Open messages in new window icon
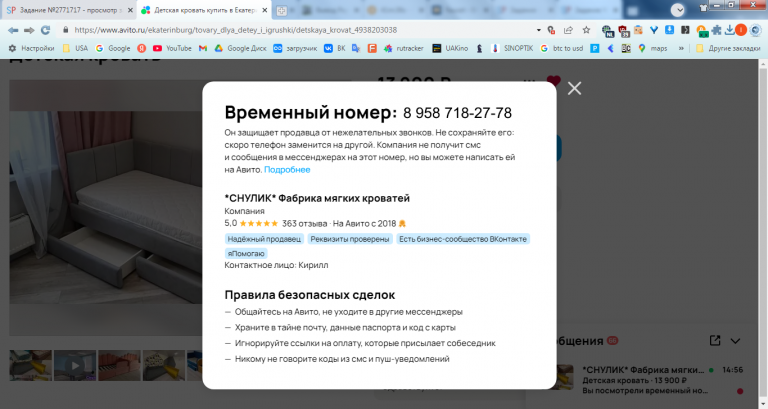The width and height of the screenshot is (768, 409). click(x=715, y=340)
